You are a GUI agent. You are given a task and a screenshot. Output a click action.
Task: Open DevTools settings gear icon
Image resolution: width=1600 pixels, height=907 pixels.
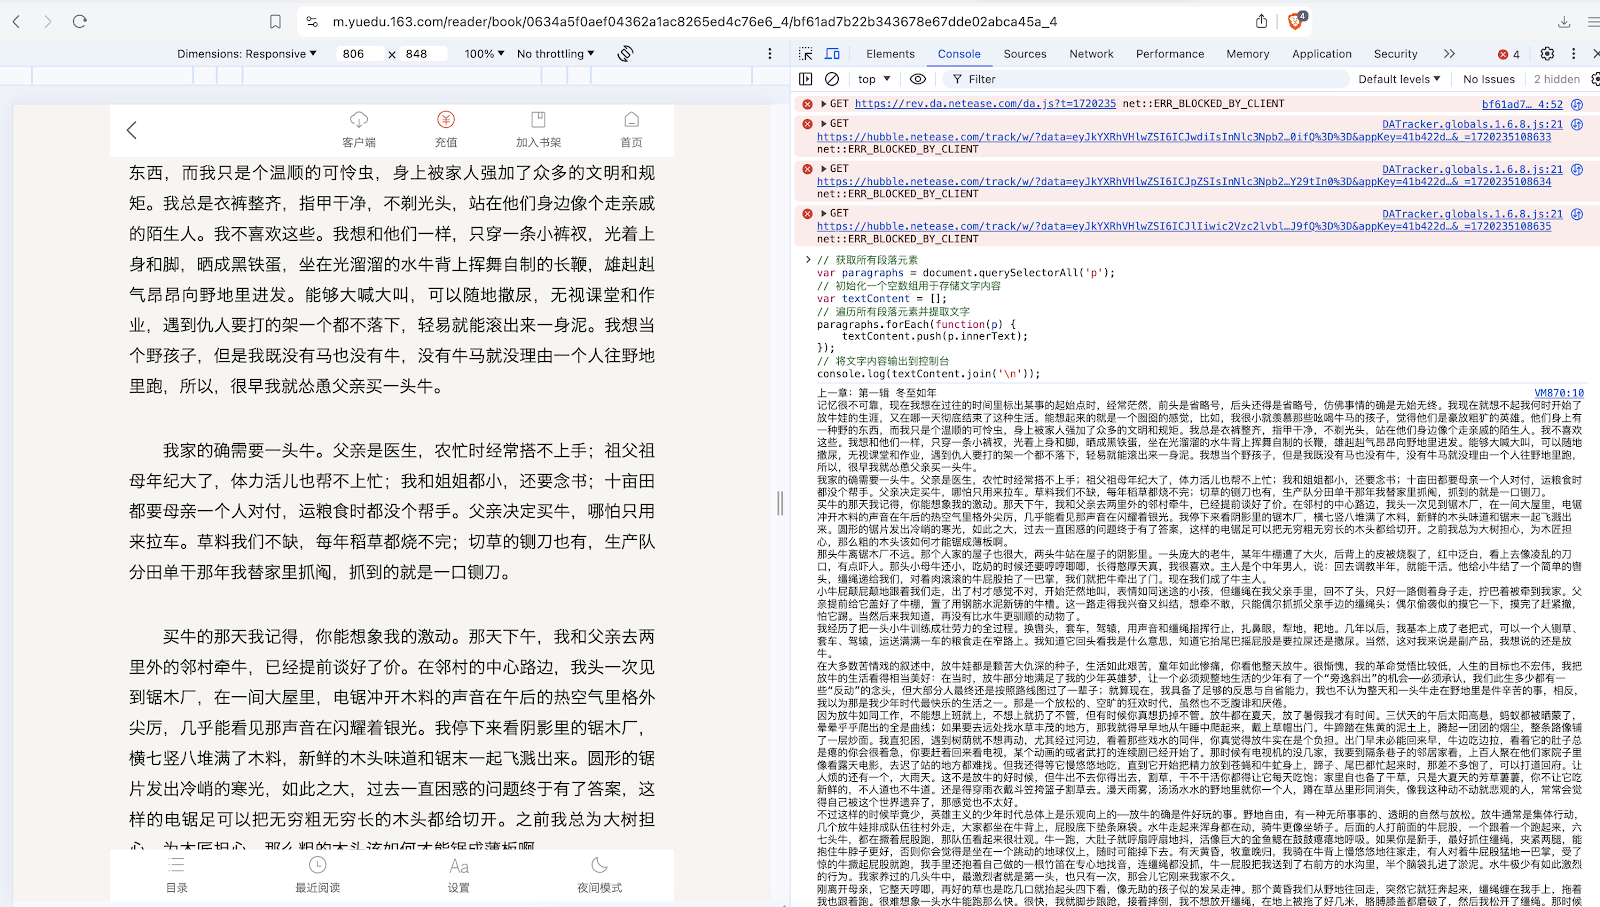(1547, 54)
